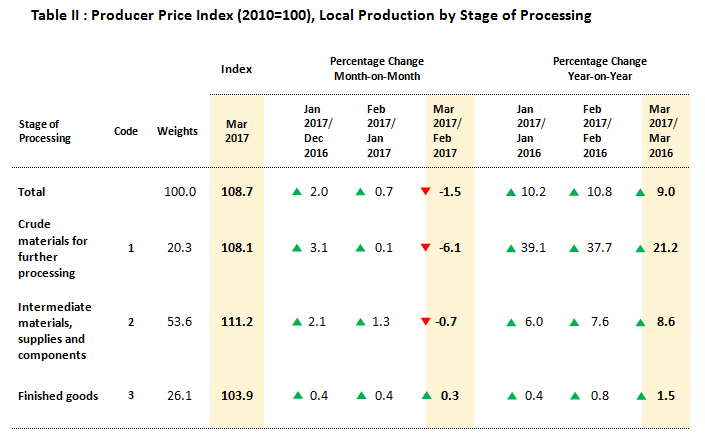This screenshot has height=441, width=705.
Task: Select the highlighted 108.7 Total index cell
Action: [236, 191]
